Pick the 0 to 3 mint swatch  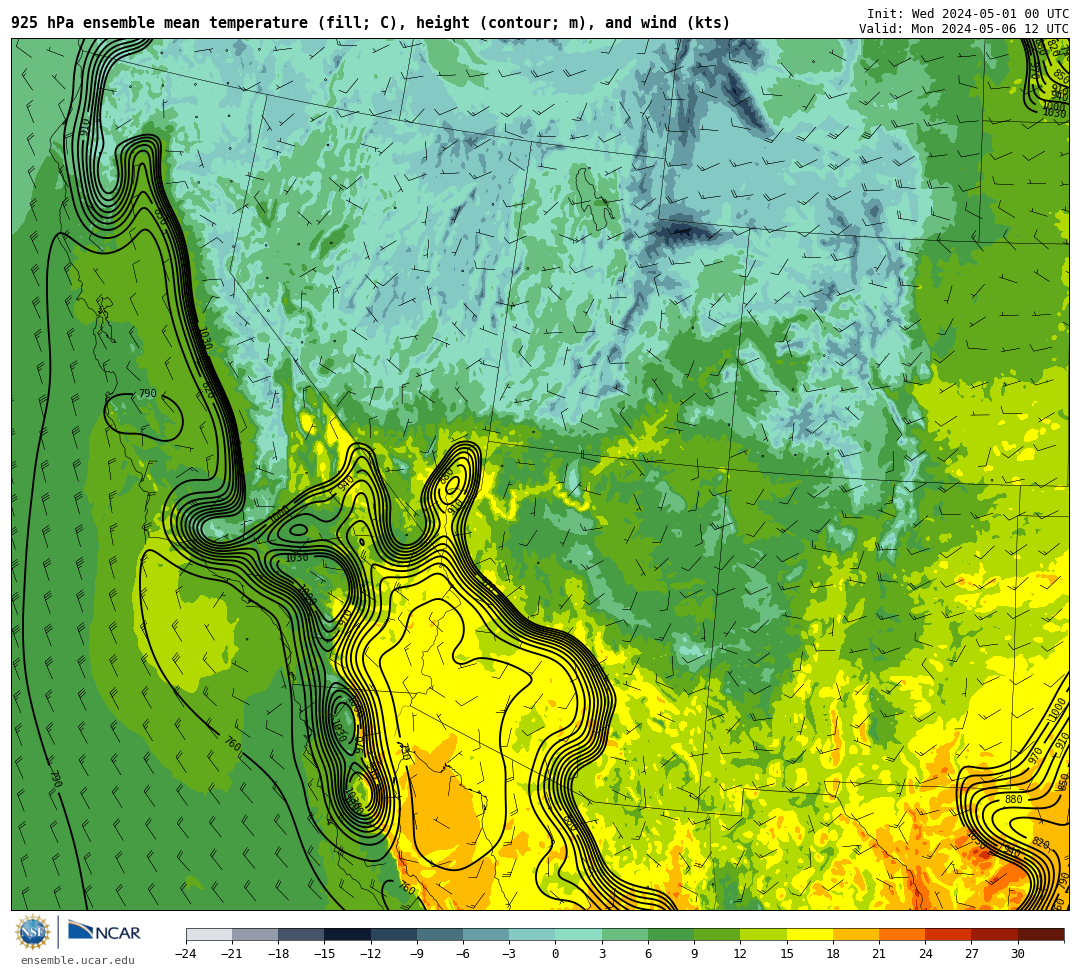point(579,934)
